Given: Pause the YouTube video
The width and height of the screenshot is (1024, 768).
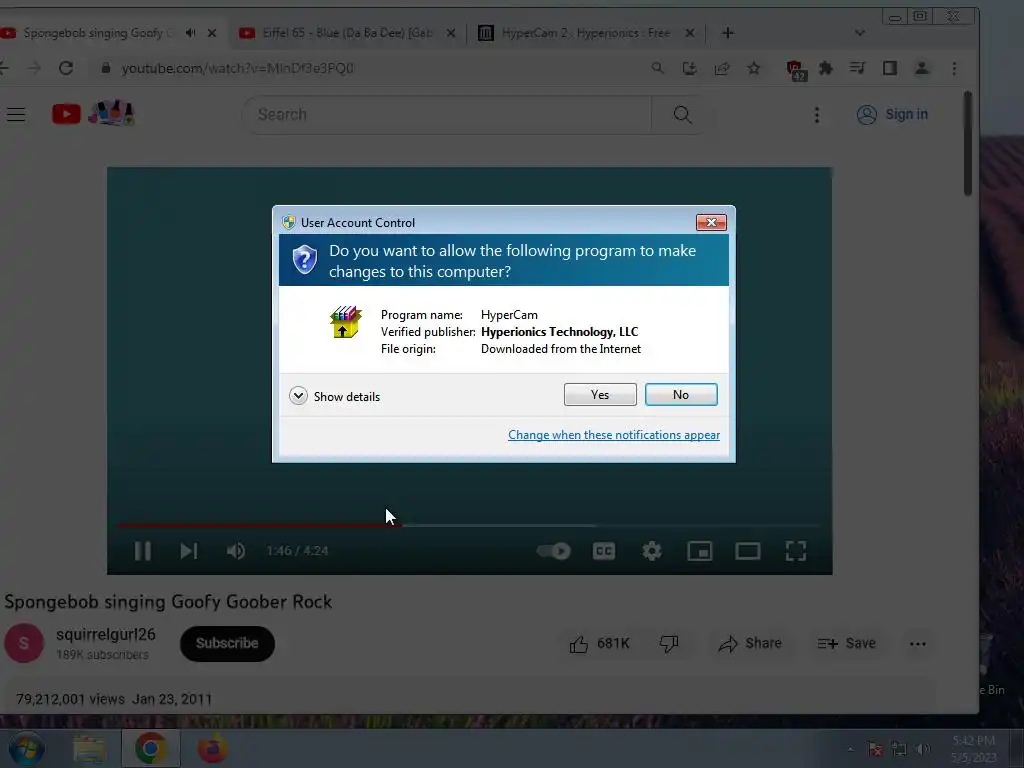Looking at the screenshot, I should [x=142, y=551].
